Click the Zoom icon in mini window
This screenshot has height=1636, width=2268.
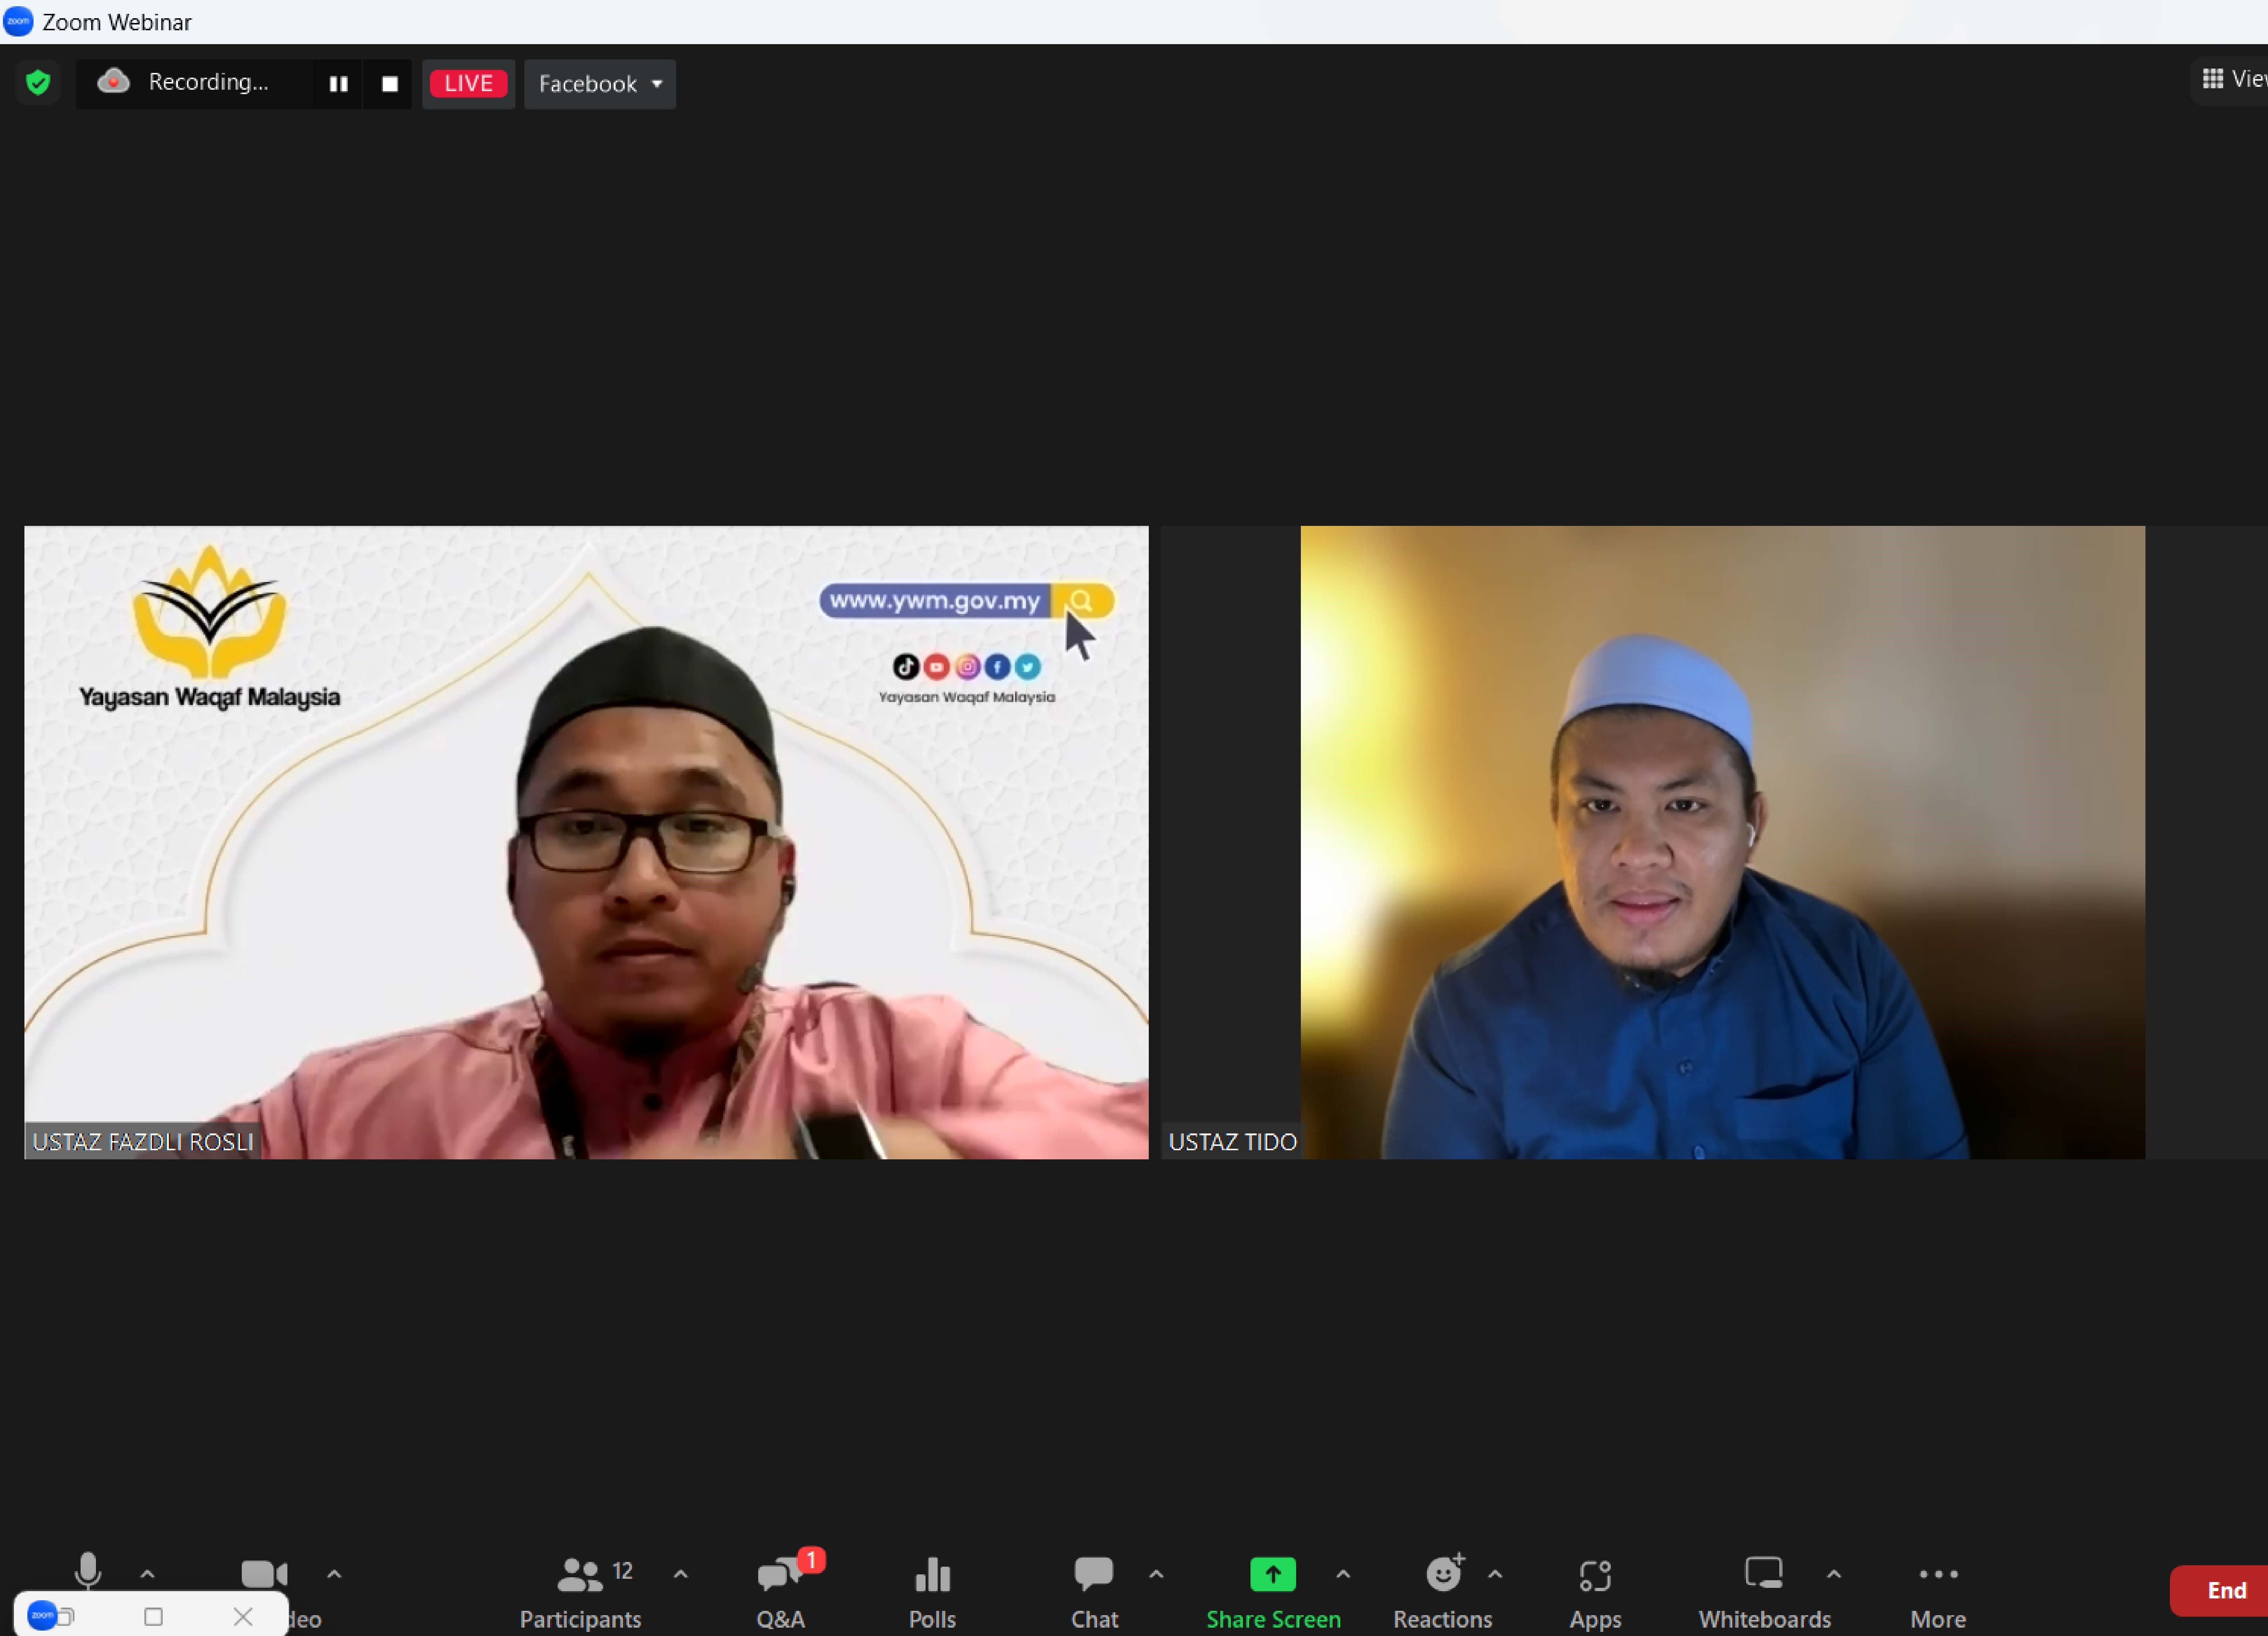[x=42, y=1615]
